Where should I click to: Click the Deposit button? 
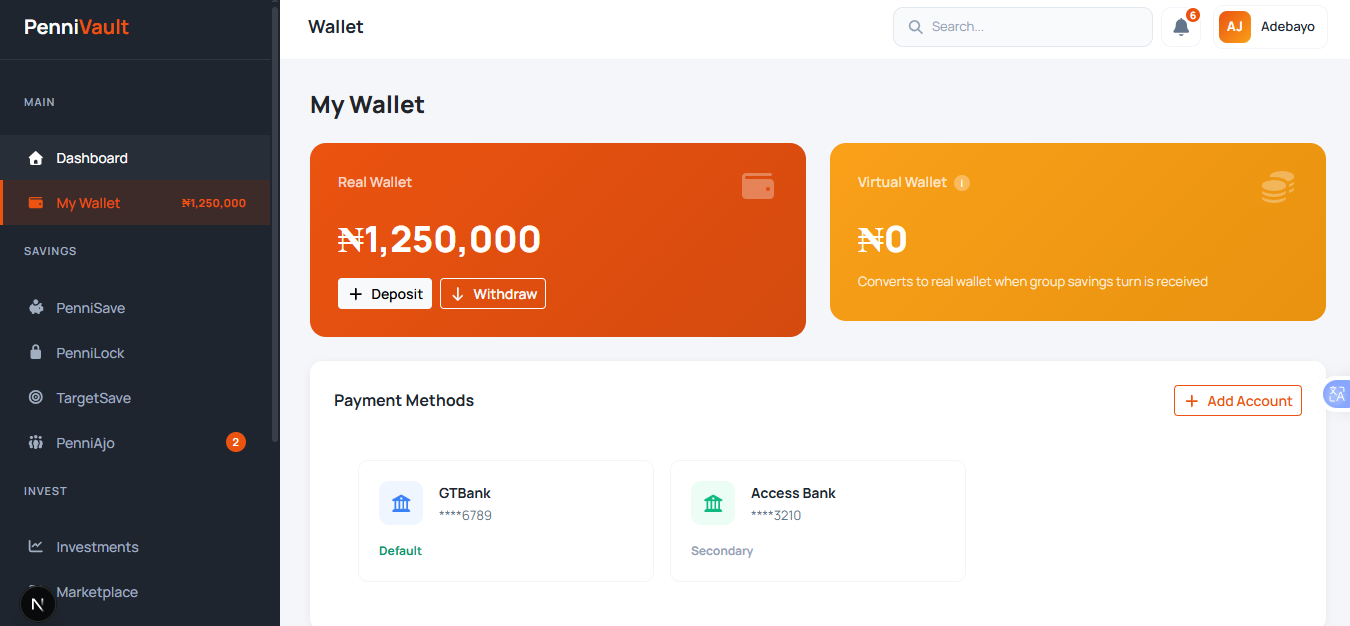[384, 293]
